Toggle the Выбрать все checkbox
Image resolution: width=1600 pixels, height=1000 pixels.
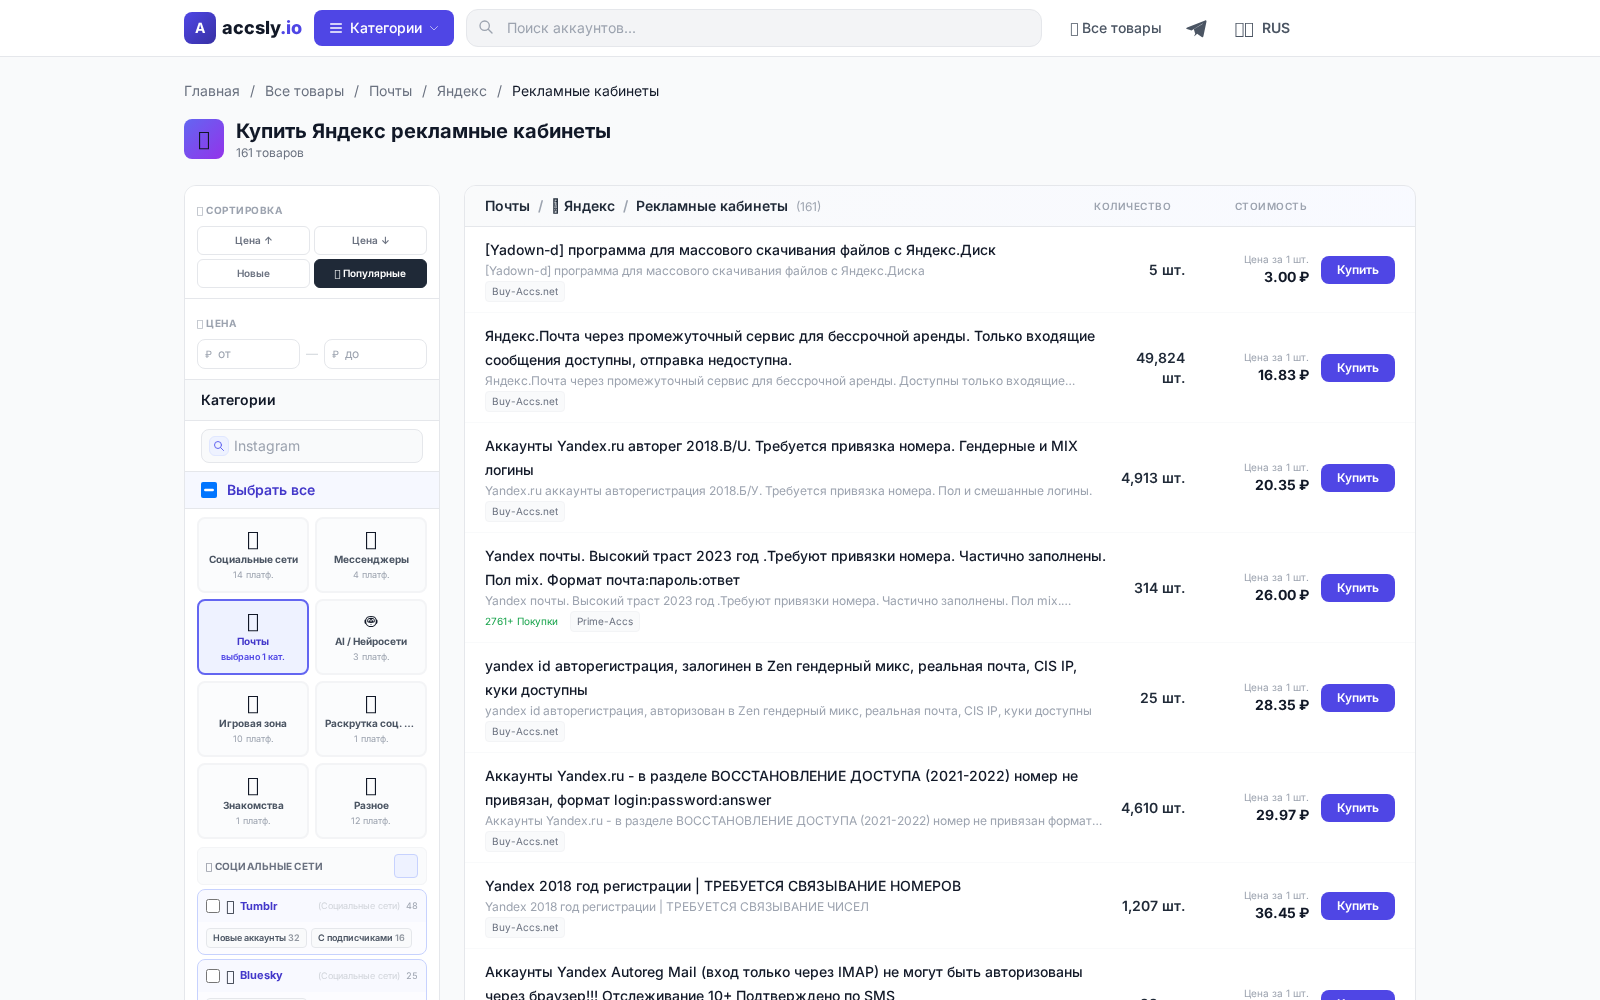(x=209, y=490)
